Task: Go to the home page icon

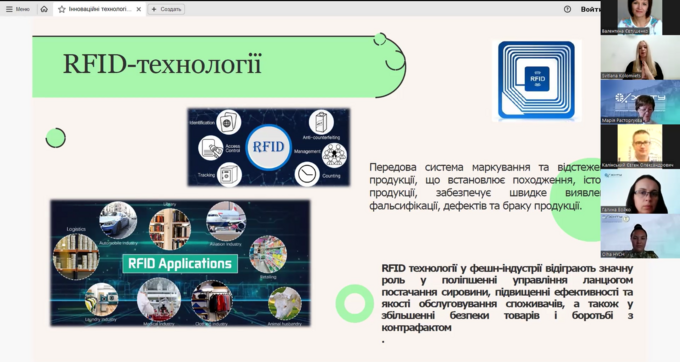Action: point(44,9)
